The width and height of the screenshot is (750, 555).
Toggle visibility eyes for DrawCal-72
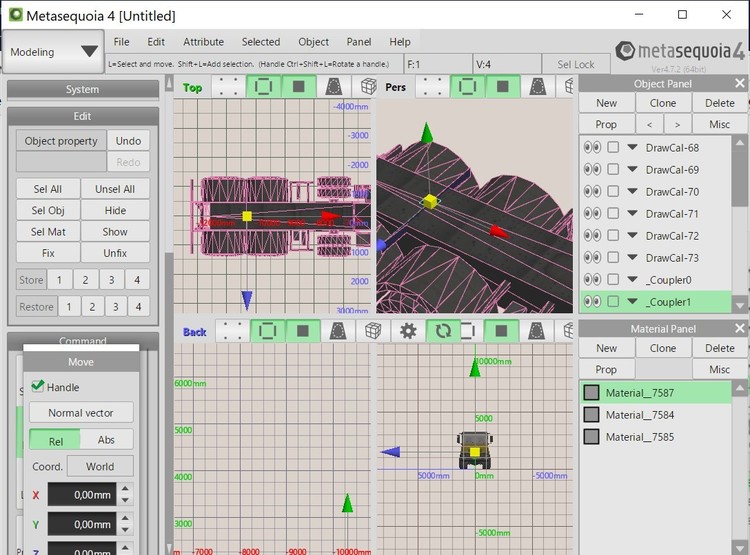point(592,235)
